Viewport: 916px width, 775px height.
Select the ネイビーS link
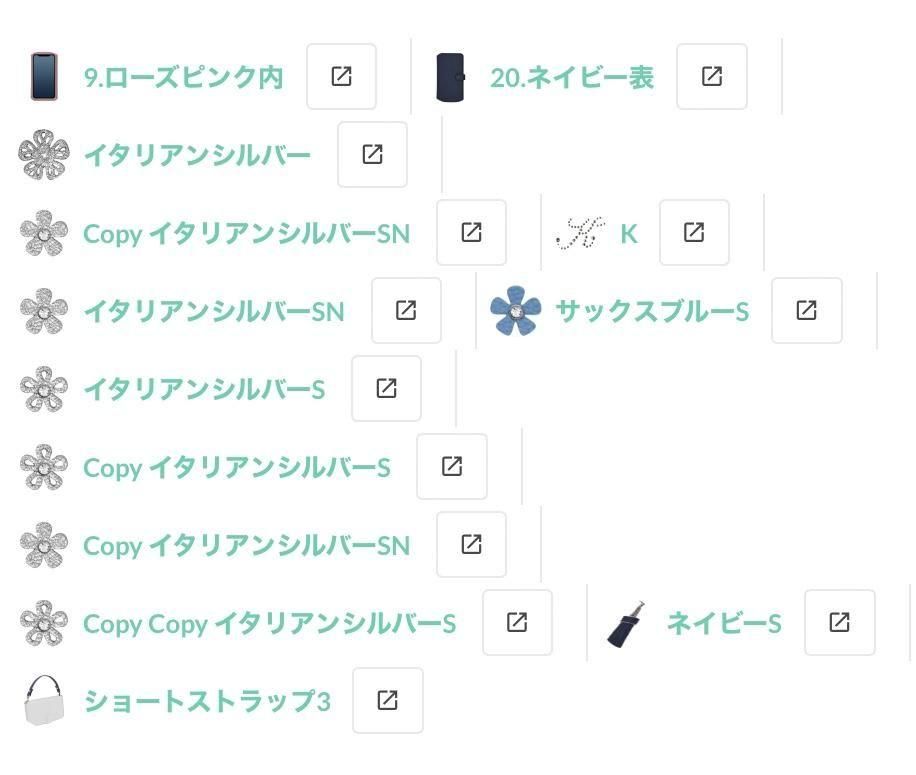click(x=723, y=624)
